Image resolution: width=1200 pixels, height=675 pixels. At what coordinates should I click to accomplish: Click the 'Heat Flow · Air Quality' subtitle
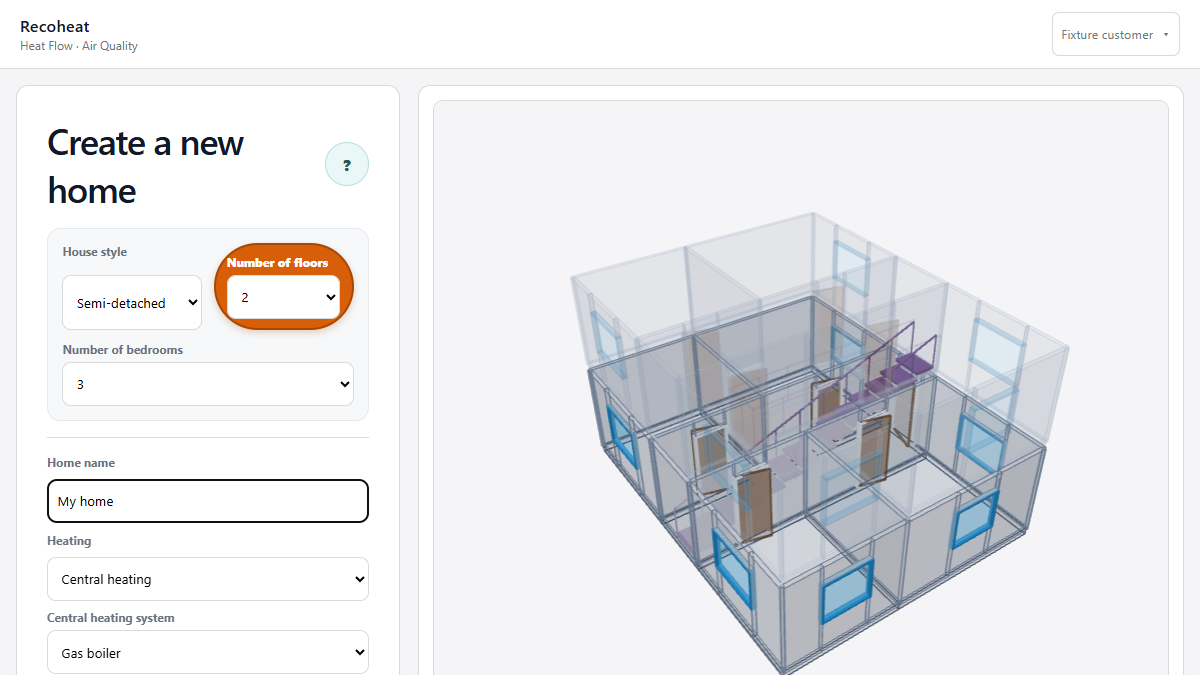tap(79, 46)
